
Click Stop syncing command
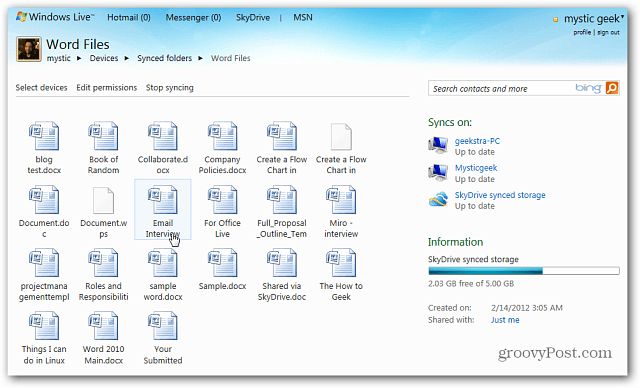170,88
